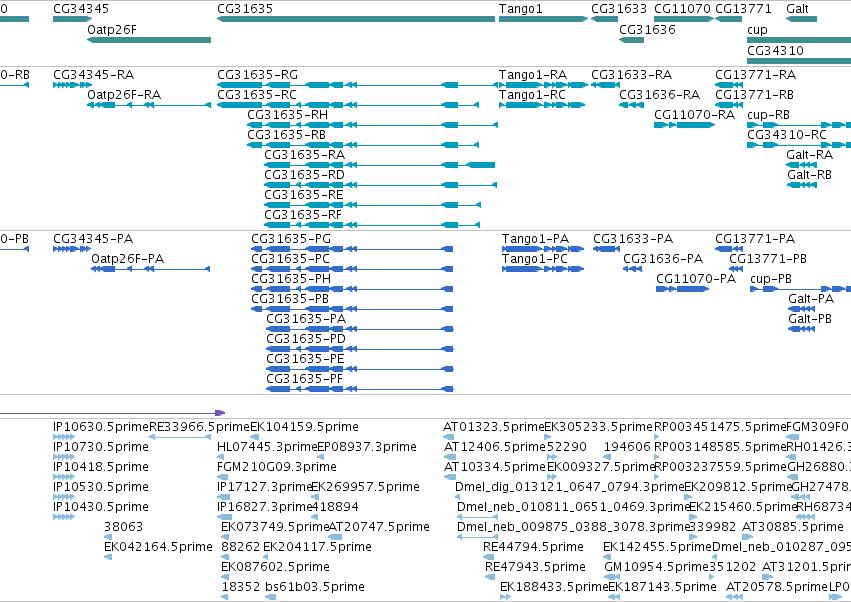Click the CG31635-PB protein label
Viewport: 851px width, 602px height.
click(x=290, y=299)
